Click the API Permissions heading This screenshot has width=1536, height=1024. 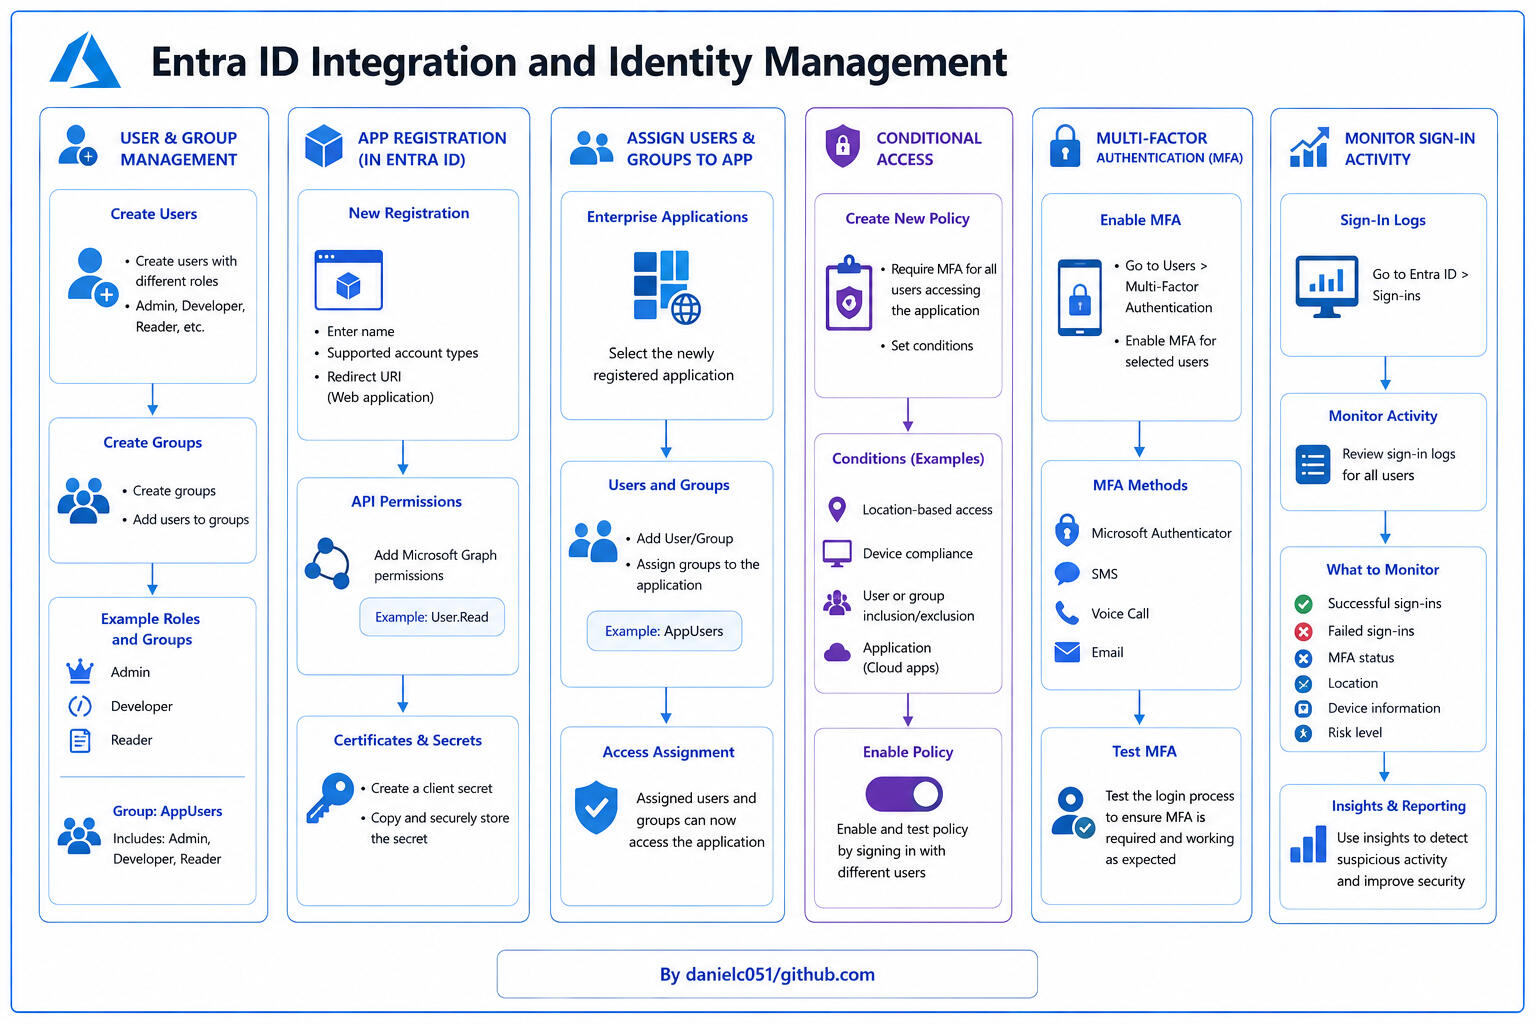pos(407,501)
